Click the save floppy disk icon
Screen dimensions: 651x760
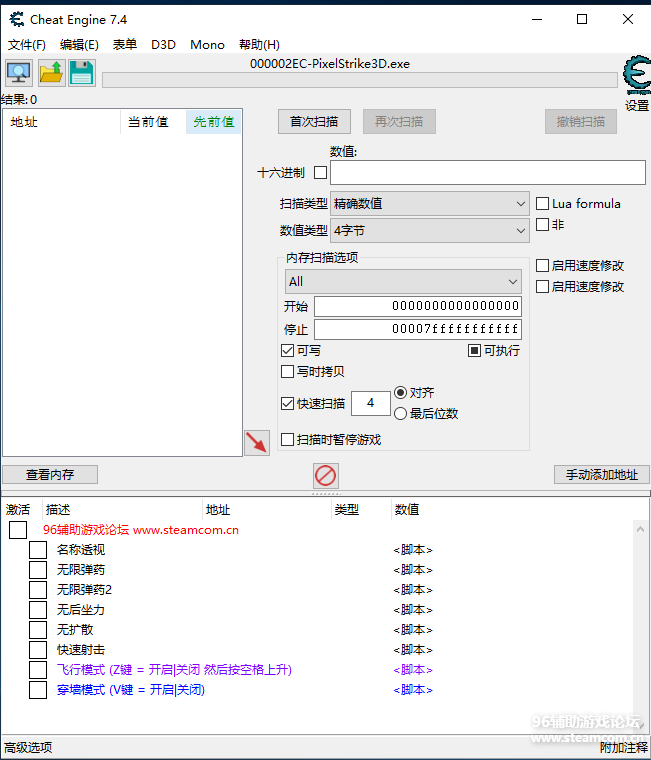[81, 73]
